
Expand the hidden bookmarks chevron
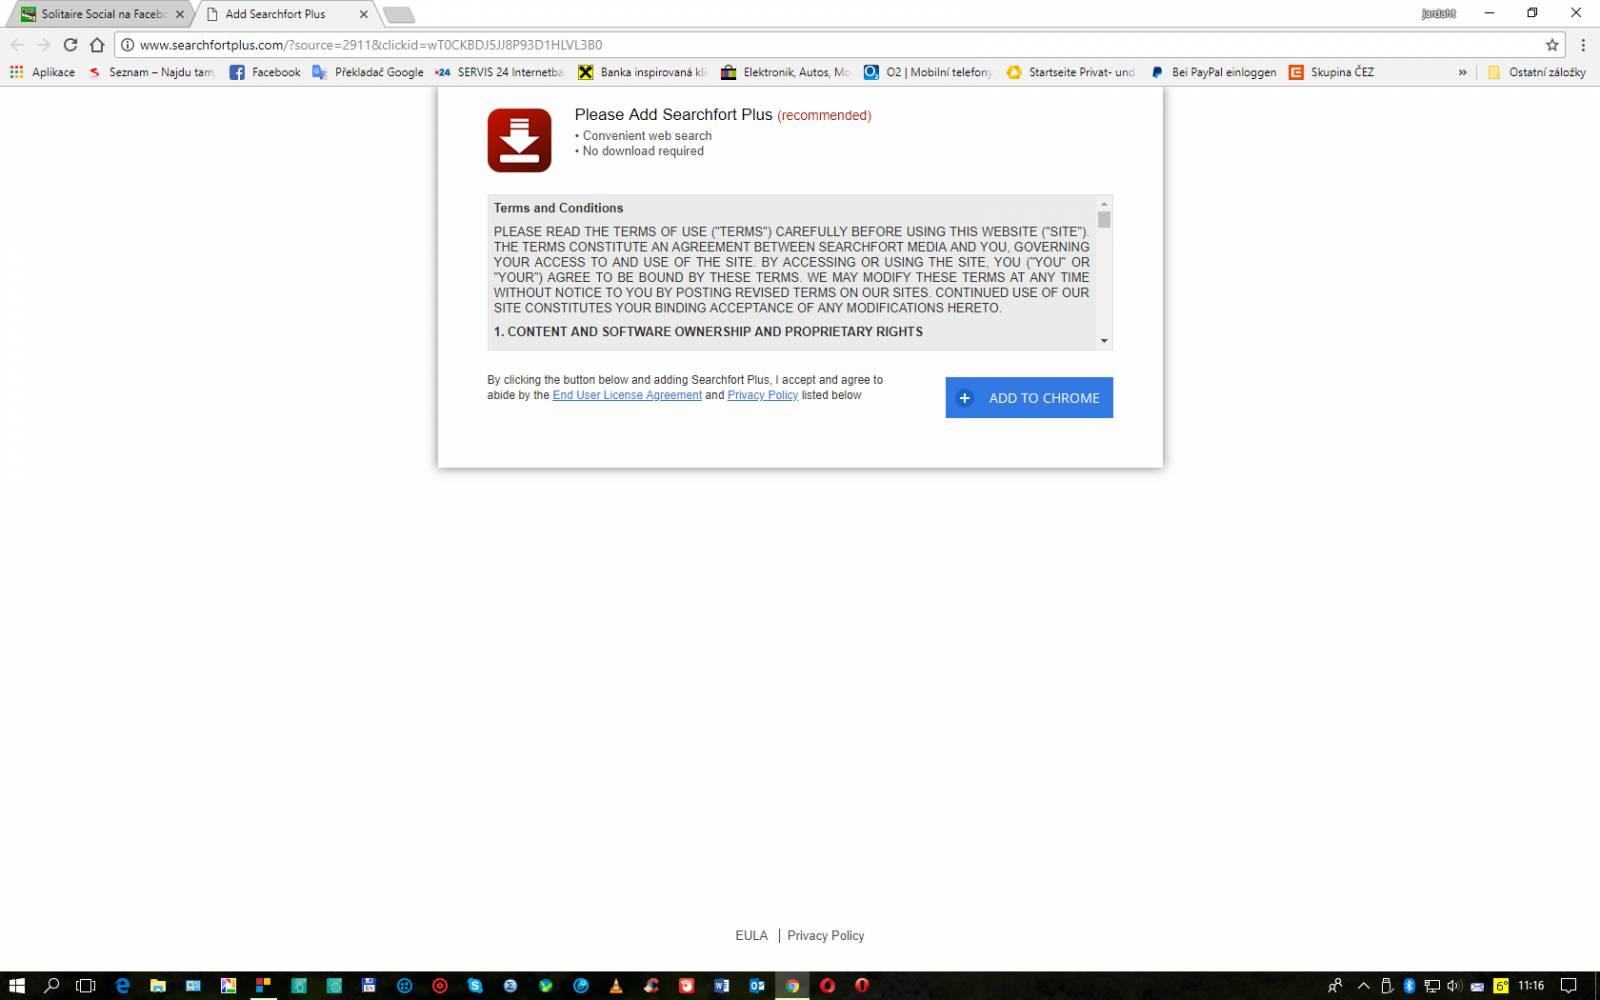(x=1462, y=72)
